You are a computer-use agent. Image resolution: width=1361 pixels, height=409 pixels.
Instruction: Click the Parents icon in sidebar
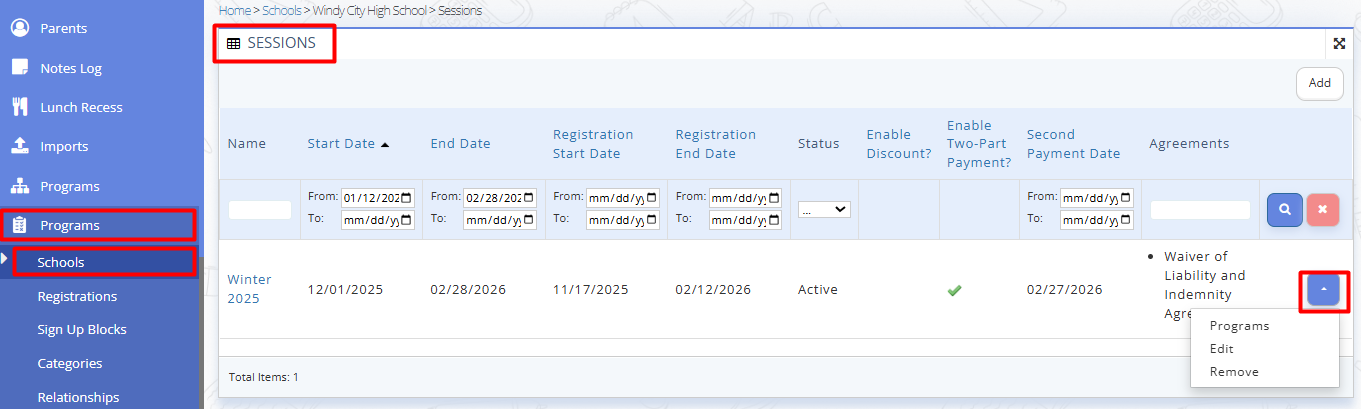coord(19,28)
